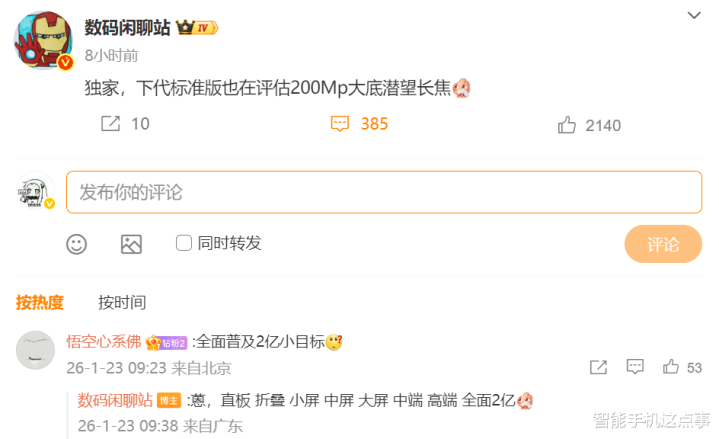This screenshot has width=719, height=439.
Task: Reply to 悟空心系佛's comment via bubble icon
Action: 635,367
